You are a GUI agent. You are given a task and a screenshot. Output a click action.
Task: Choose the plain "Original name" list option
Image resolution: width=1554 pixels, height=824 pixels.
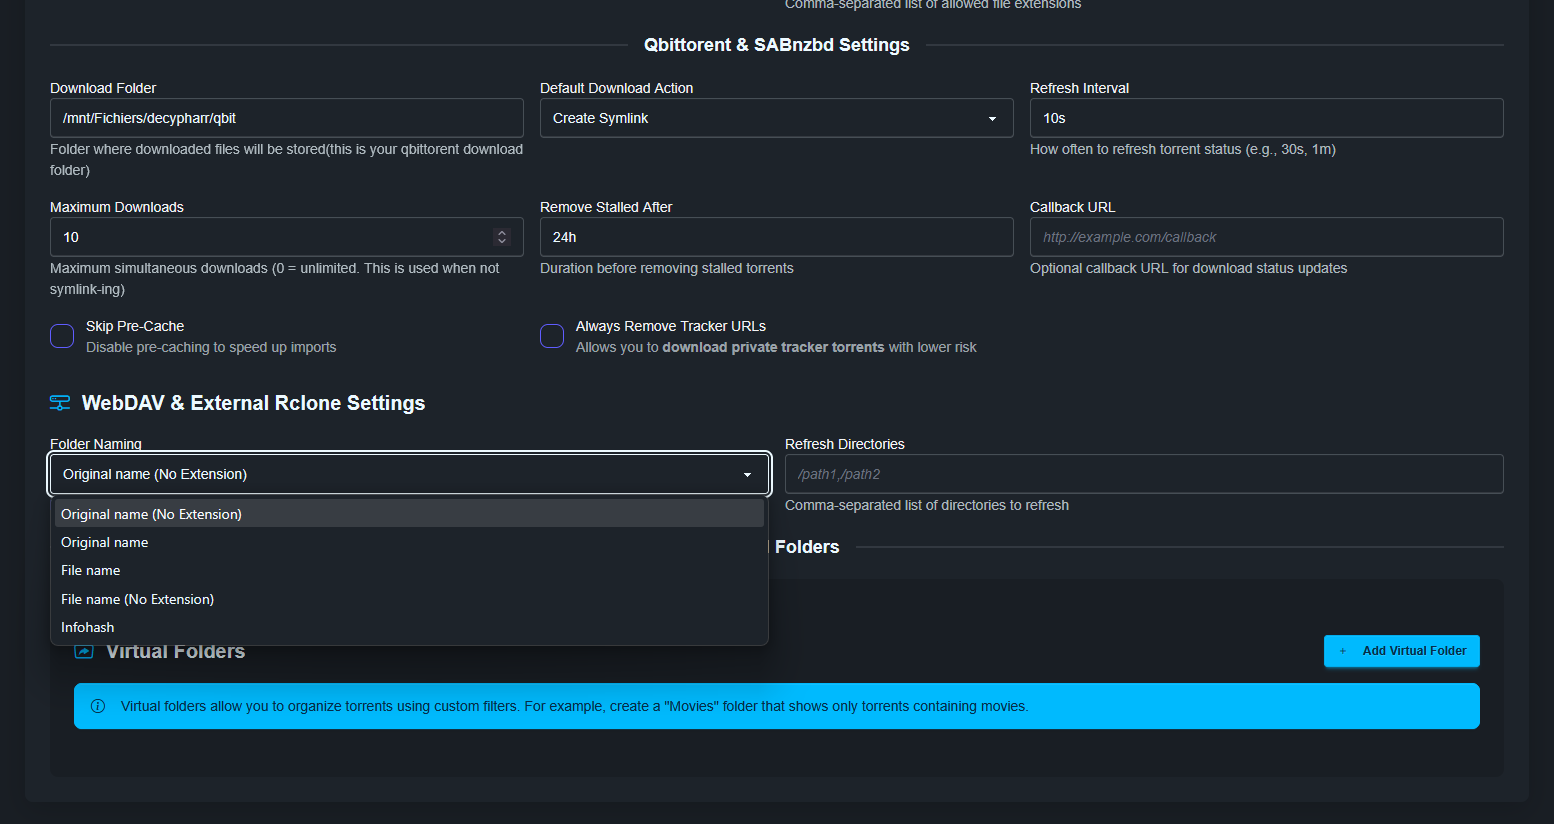coord(105,542)
